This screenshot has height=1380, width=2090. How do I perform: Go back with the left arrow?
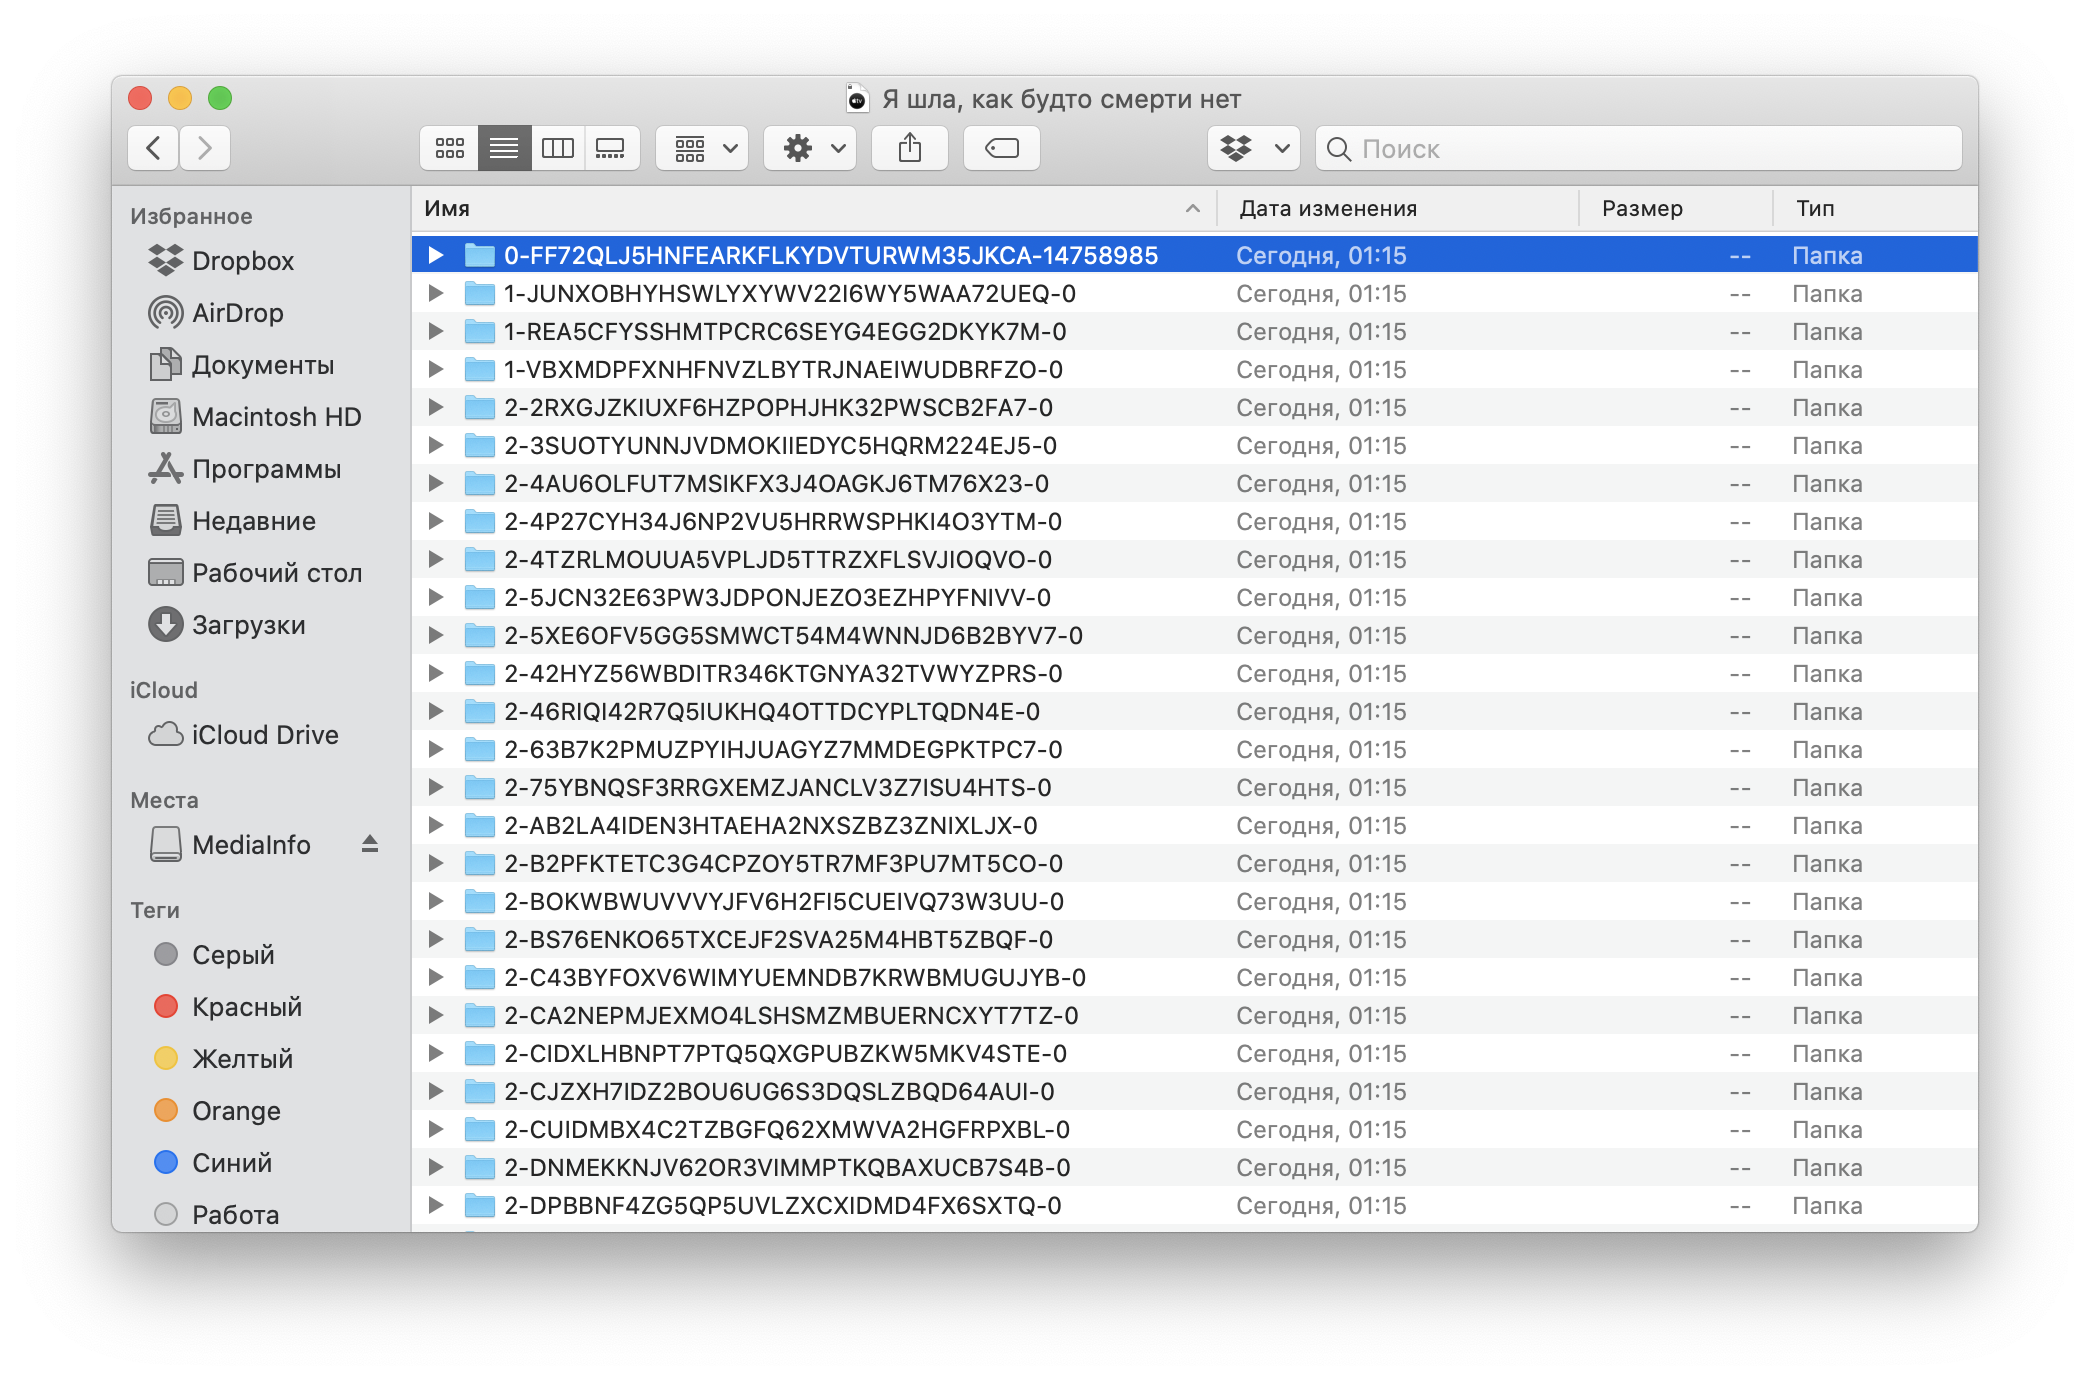tap(154, 148)
